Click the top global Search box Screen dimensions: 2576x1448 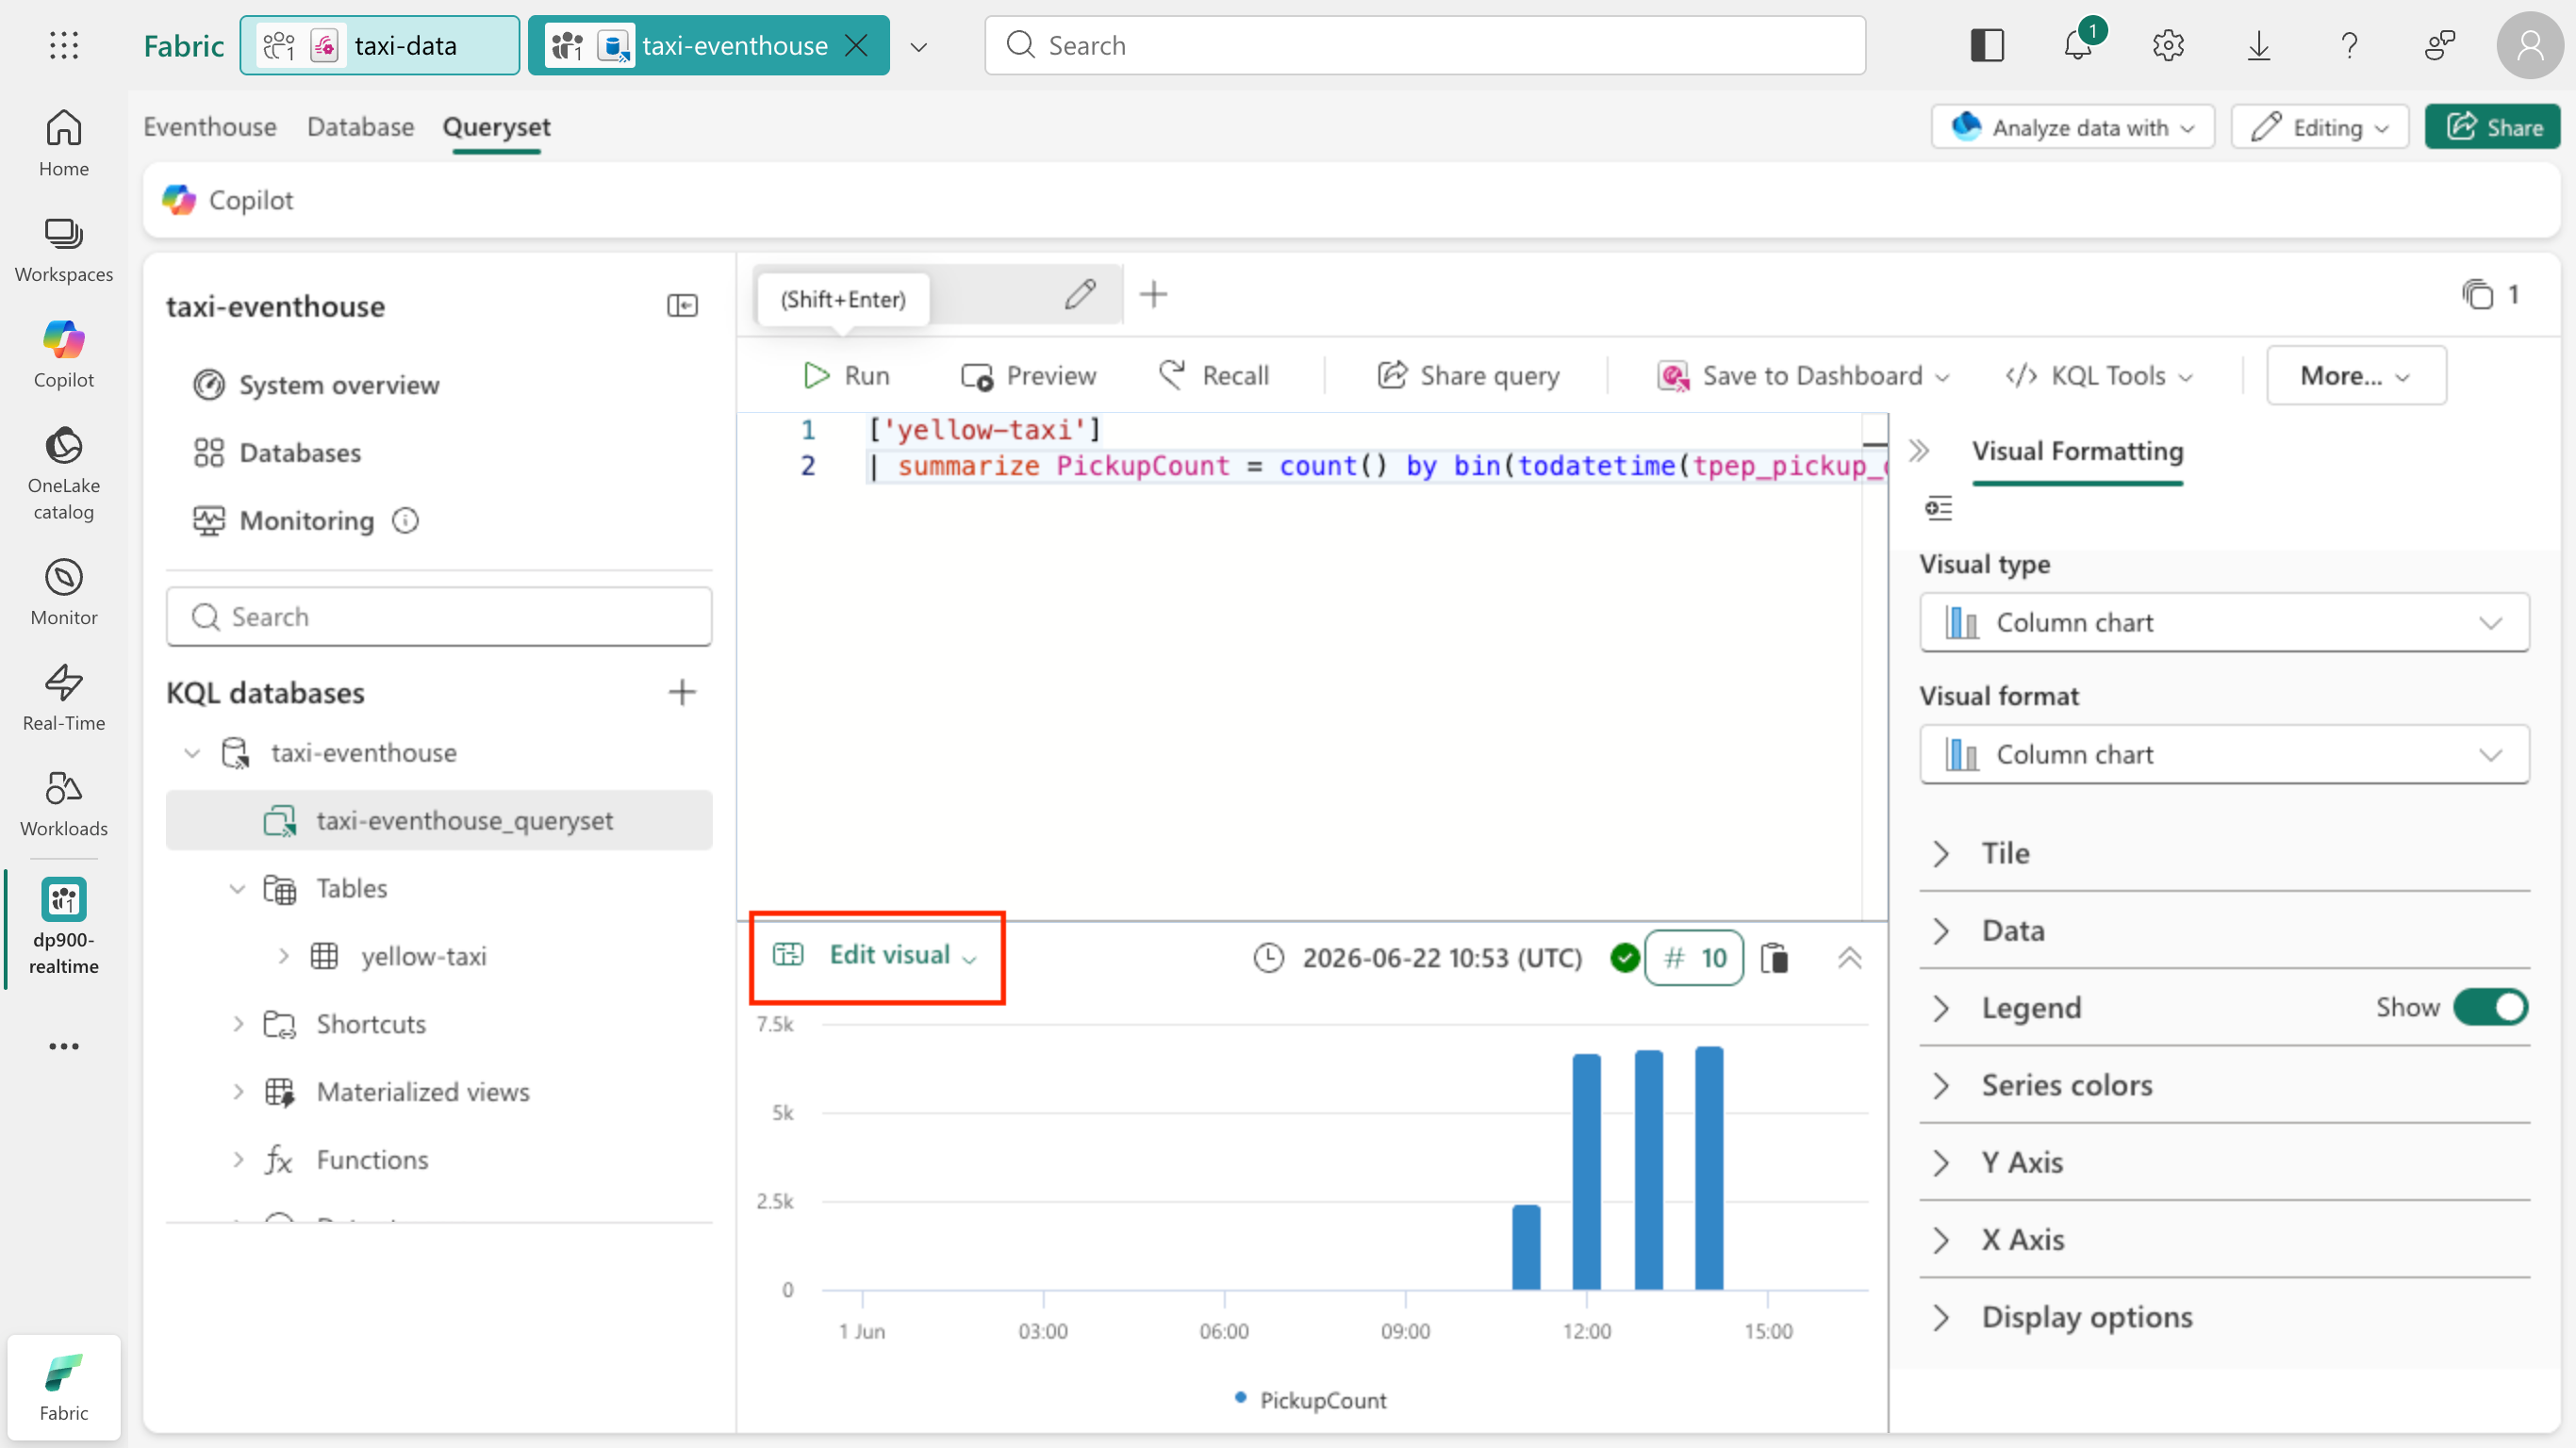1425,45
